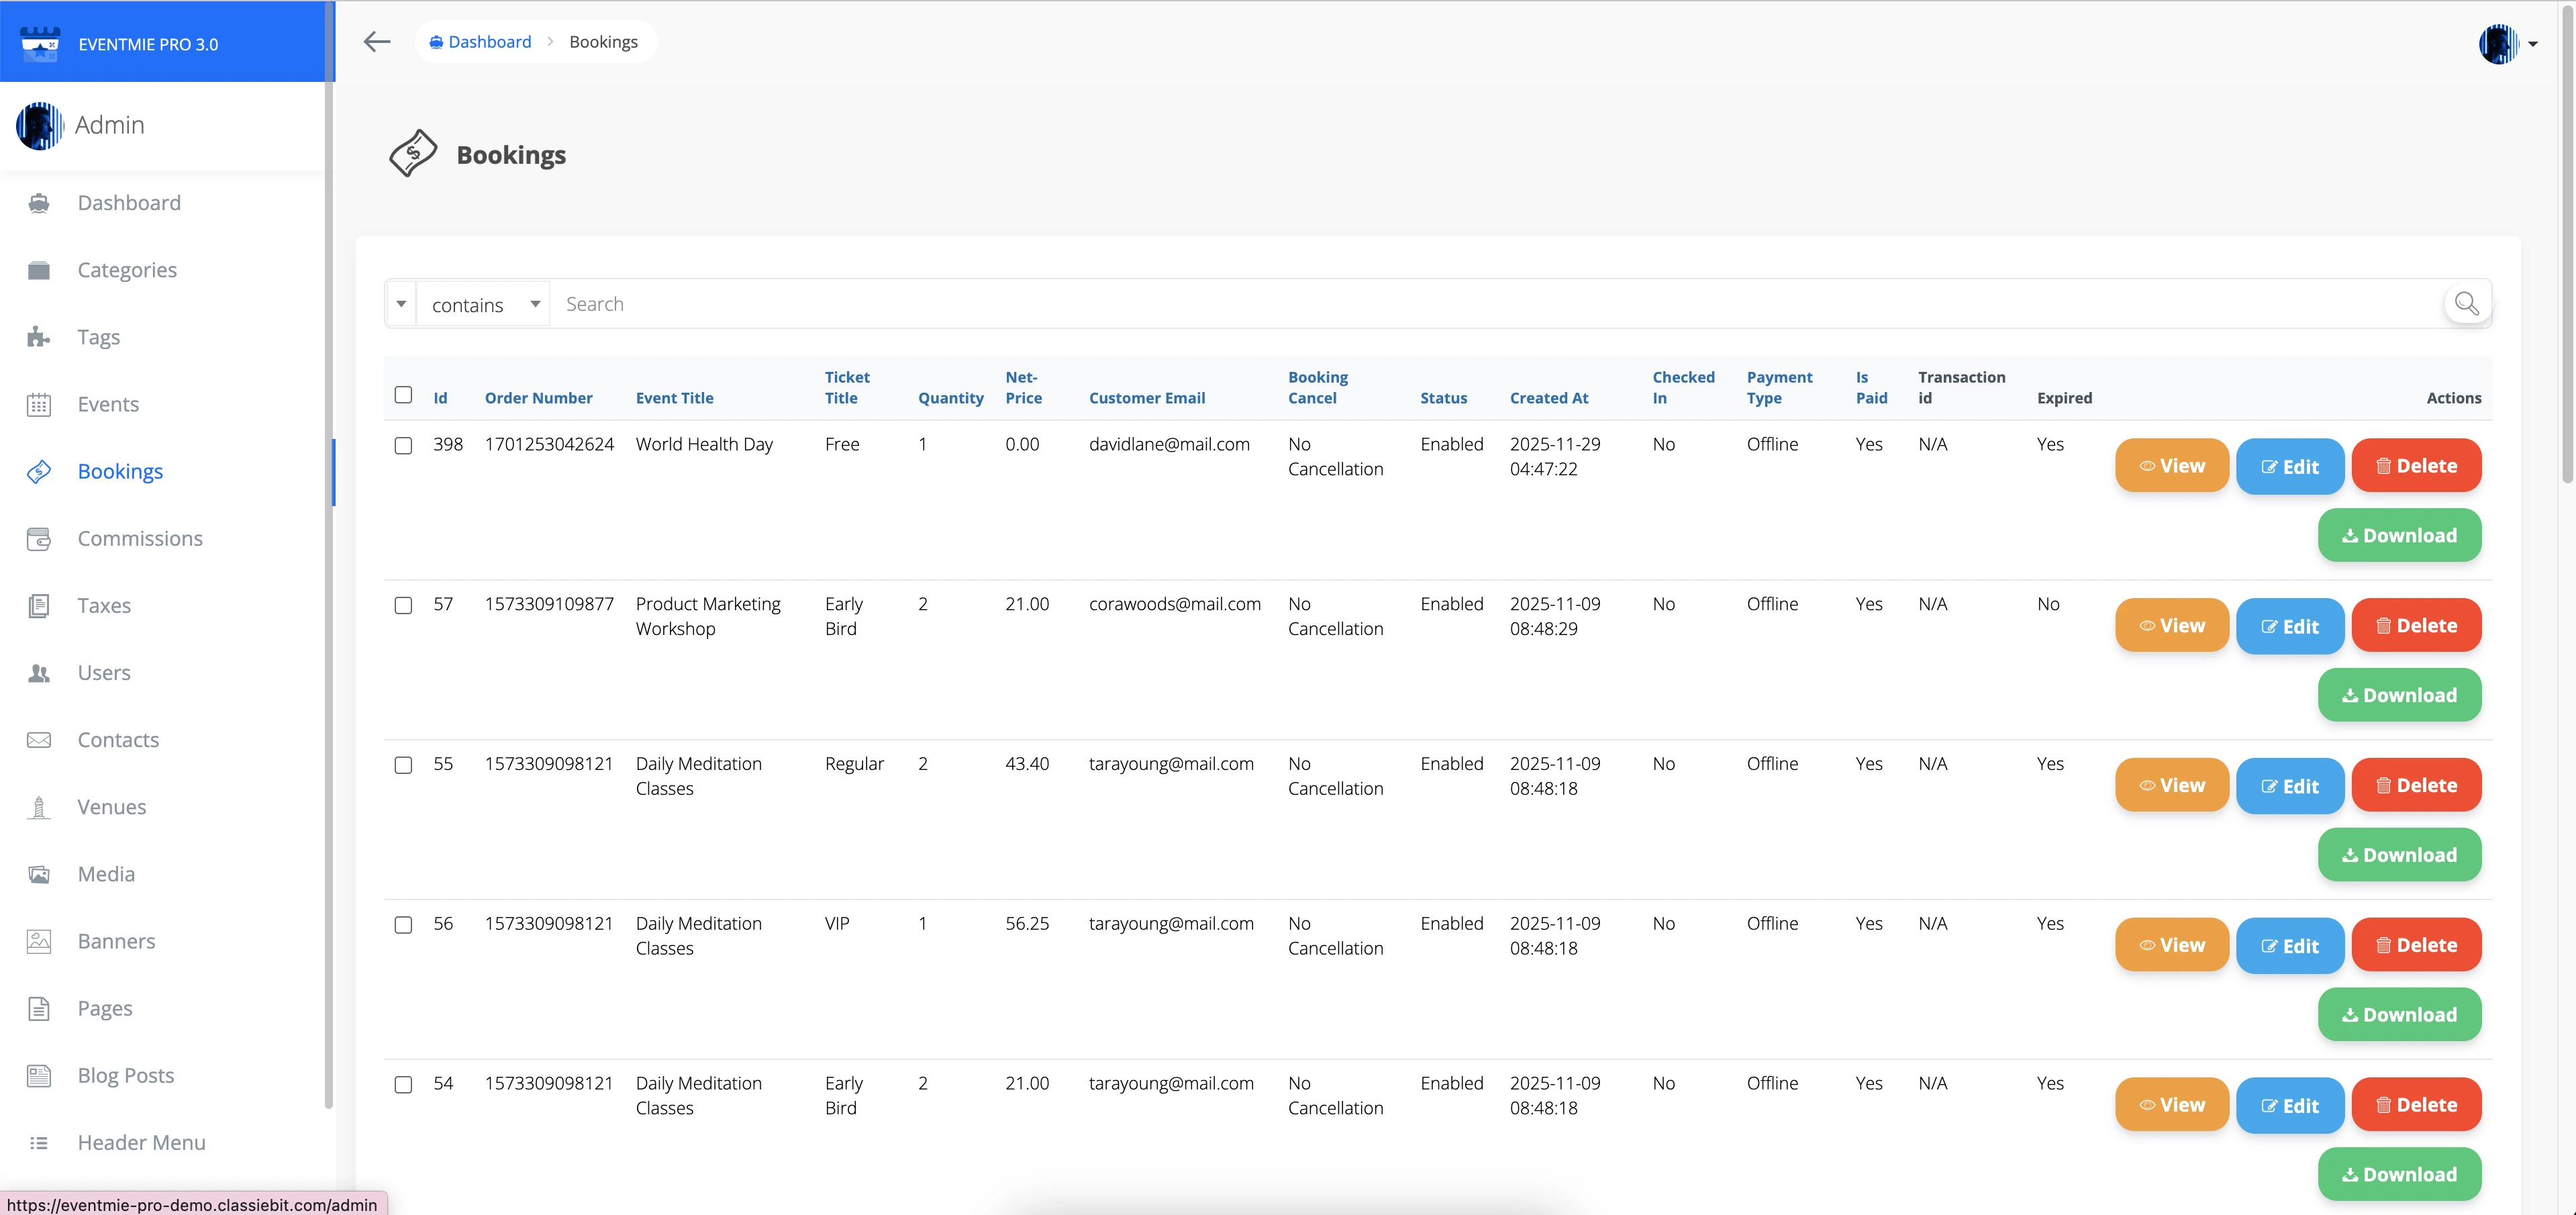Check the booking 398 row checkbox

403,445
